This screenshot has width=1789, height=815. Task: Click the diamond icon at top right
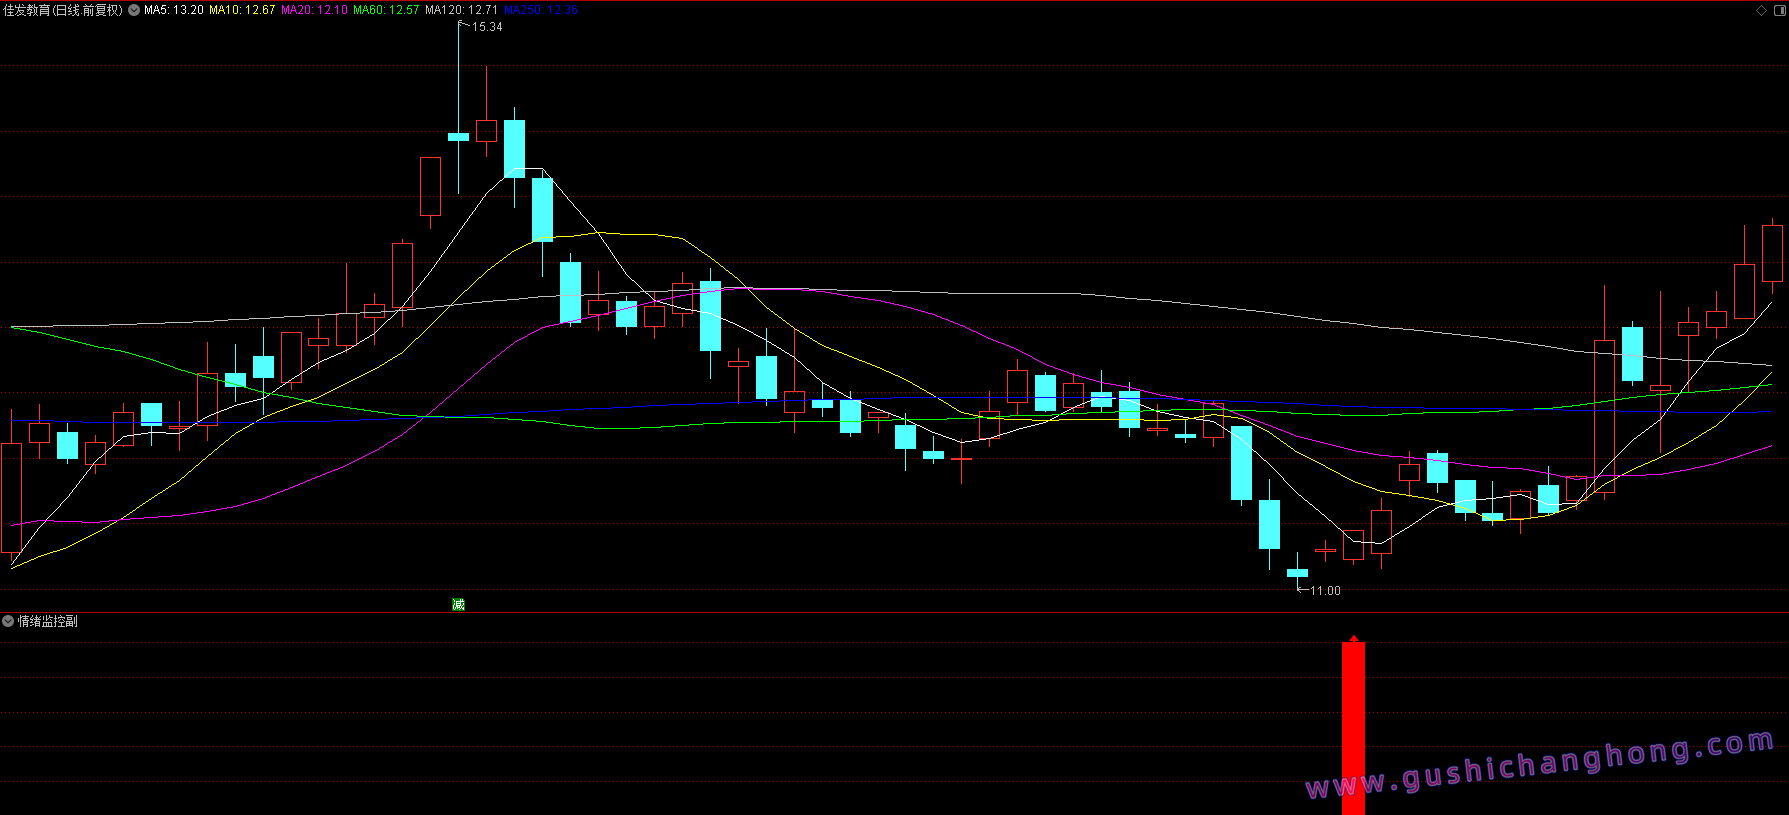pos(1762,10)
